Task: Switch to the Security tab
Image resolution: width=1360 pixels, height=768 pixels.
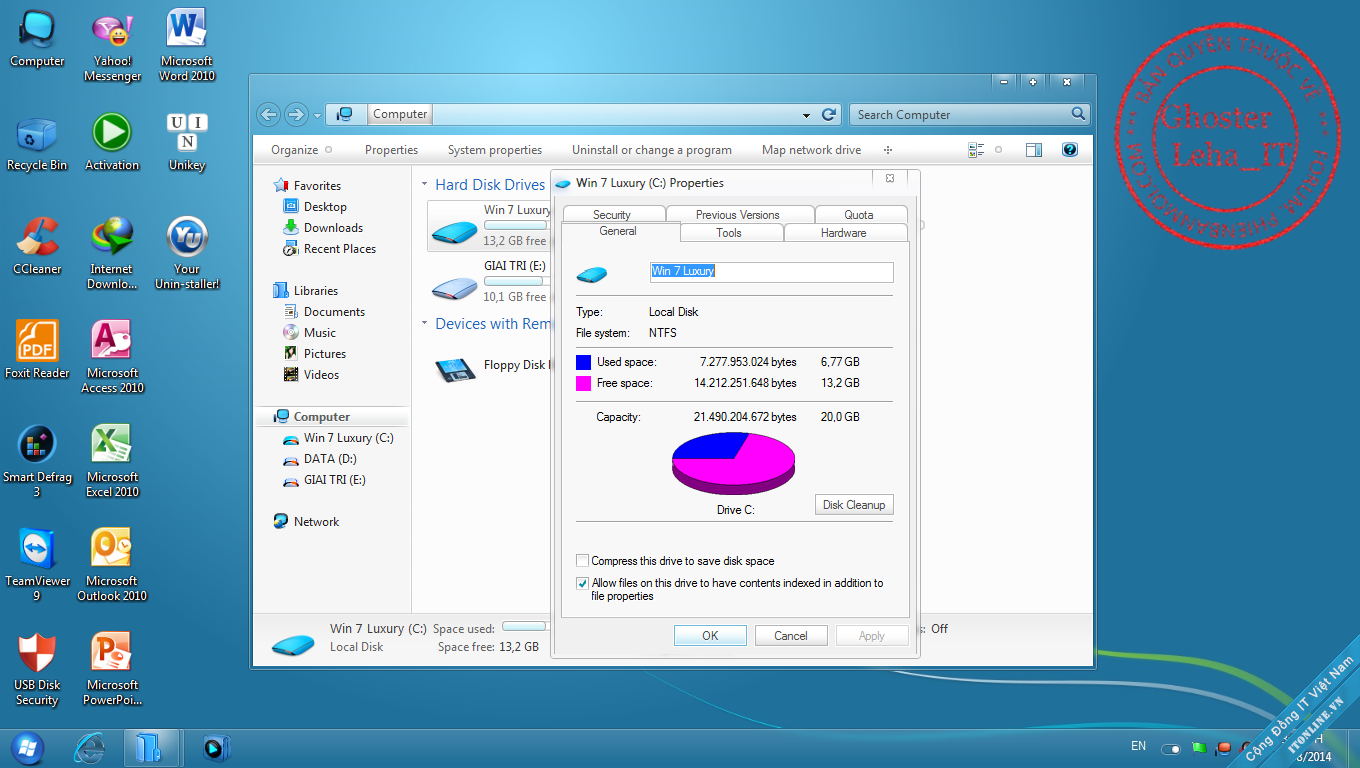Action: 612,214
